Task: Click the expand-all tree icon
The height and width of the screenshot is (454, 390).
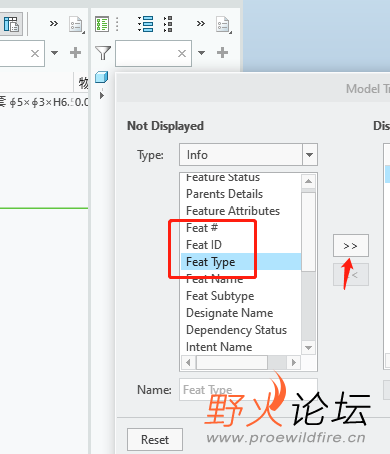Action: pyautogui.click(x=146, y=24)
